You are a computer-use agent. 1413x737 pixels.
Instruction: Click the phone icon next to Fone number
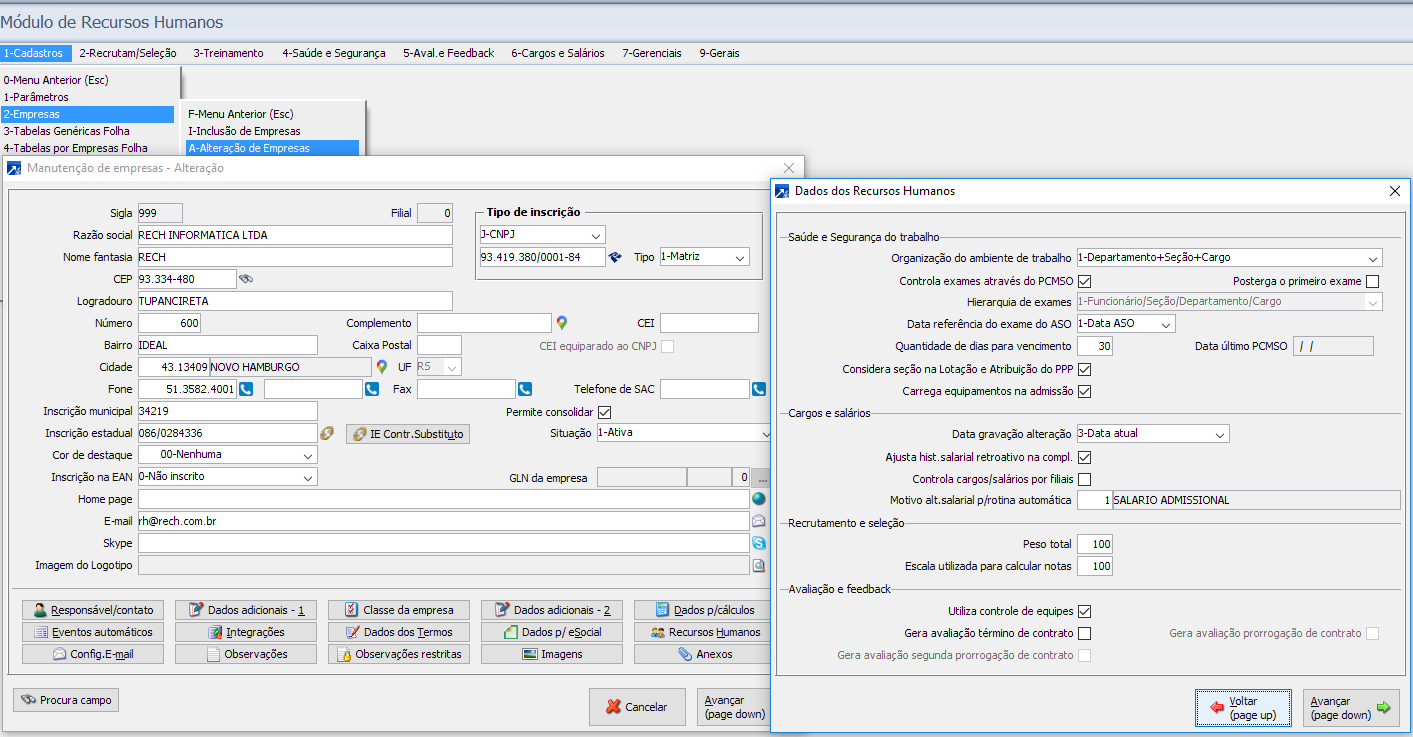246,389
